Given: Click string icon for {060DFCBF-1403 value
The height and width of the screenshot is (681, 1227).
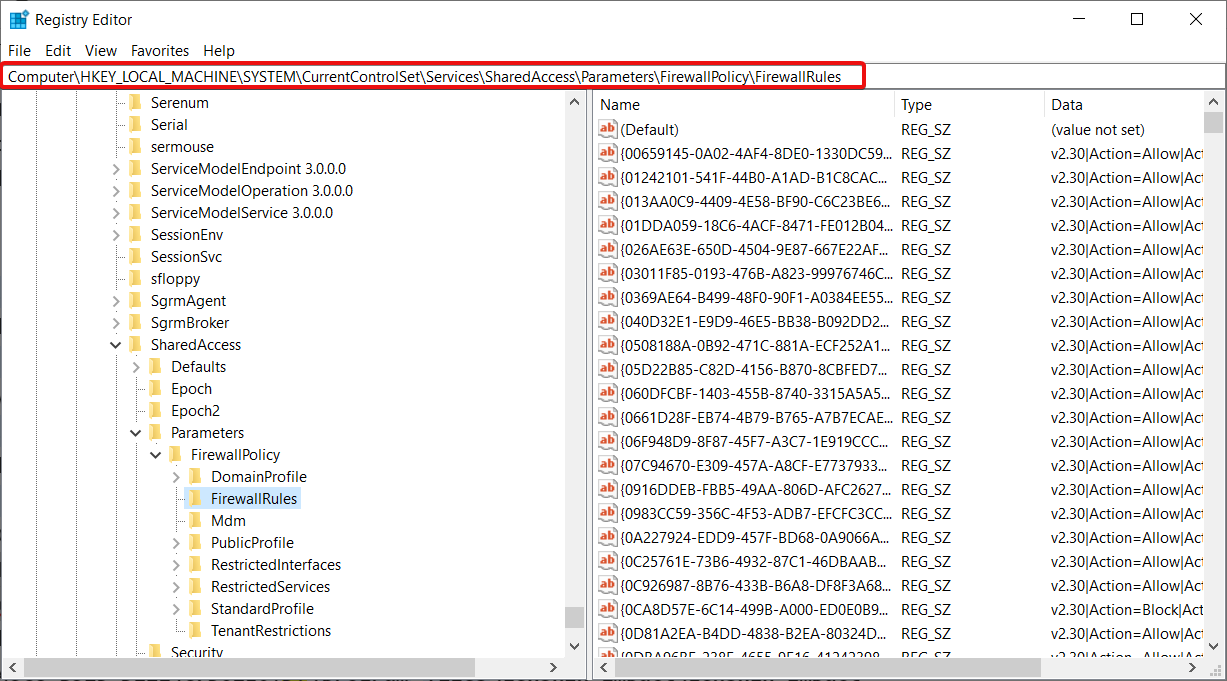Looking at the screenshot, I should pyautogui.click(x=608, y=393).
